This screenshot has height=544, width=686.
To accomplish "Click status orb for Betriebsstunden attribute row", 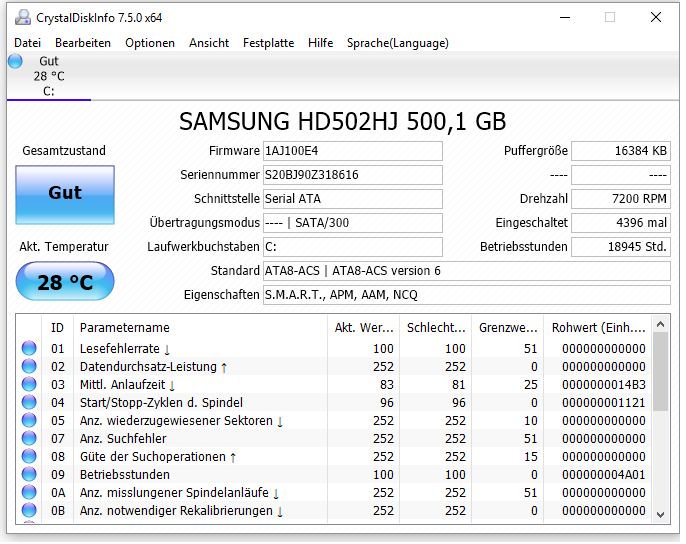I will pos(29,475).
